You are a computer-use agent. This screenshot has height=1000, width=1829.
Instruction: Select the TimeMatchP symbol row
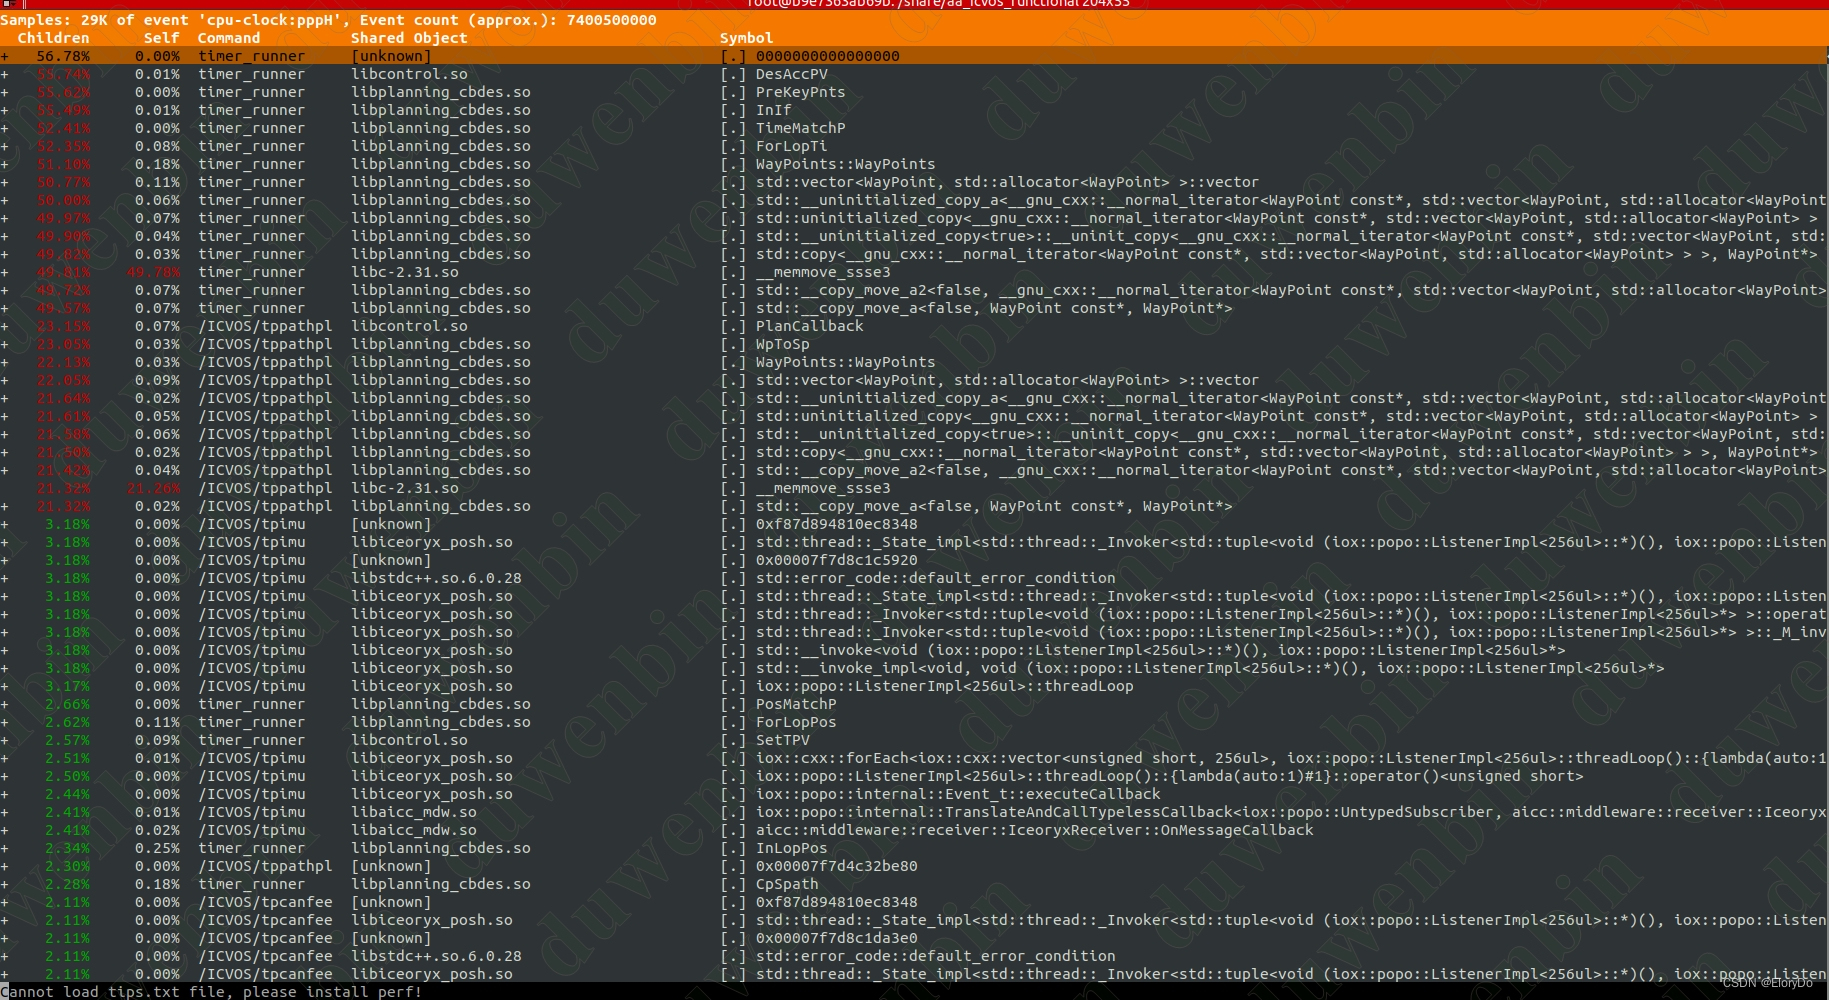click(800, 128)
